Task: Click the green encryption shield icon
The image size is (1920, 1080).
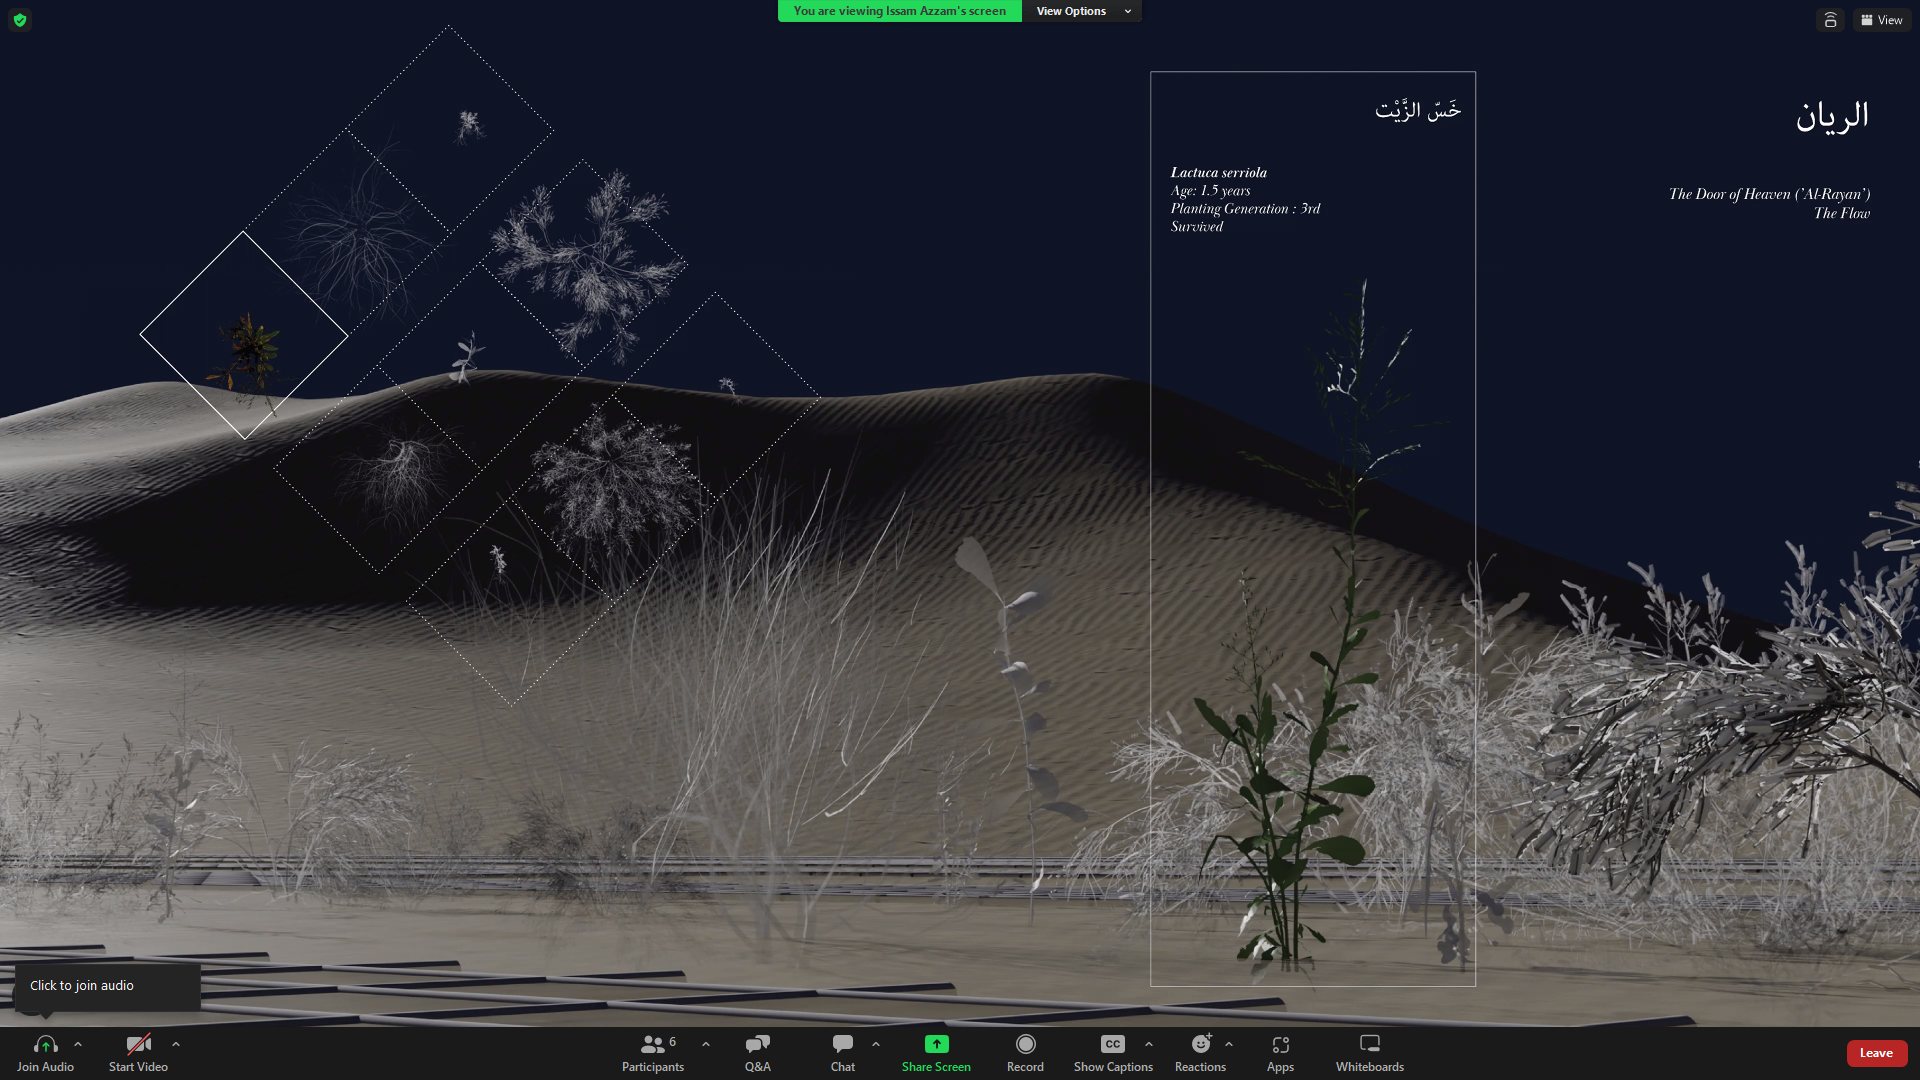Action: pyautogui.click(x=20, y=20)
